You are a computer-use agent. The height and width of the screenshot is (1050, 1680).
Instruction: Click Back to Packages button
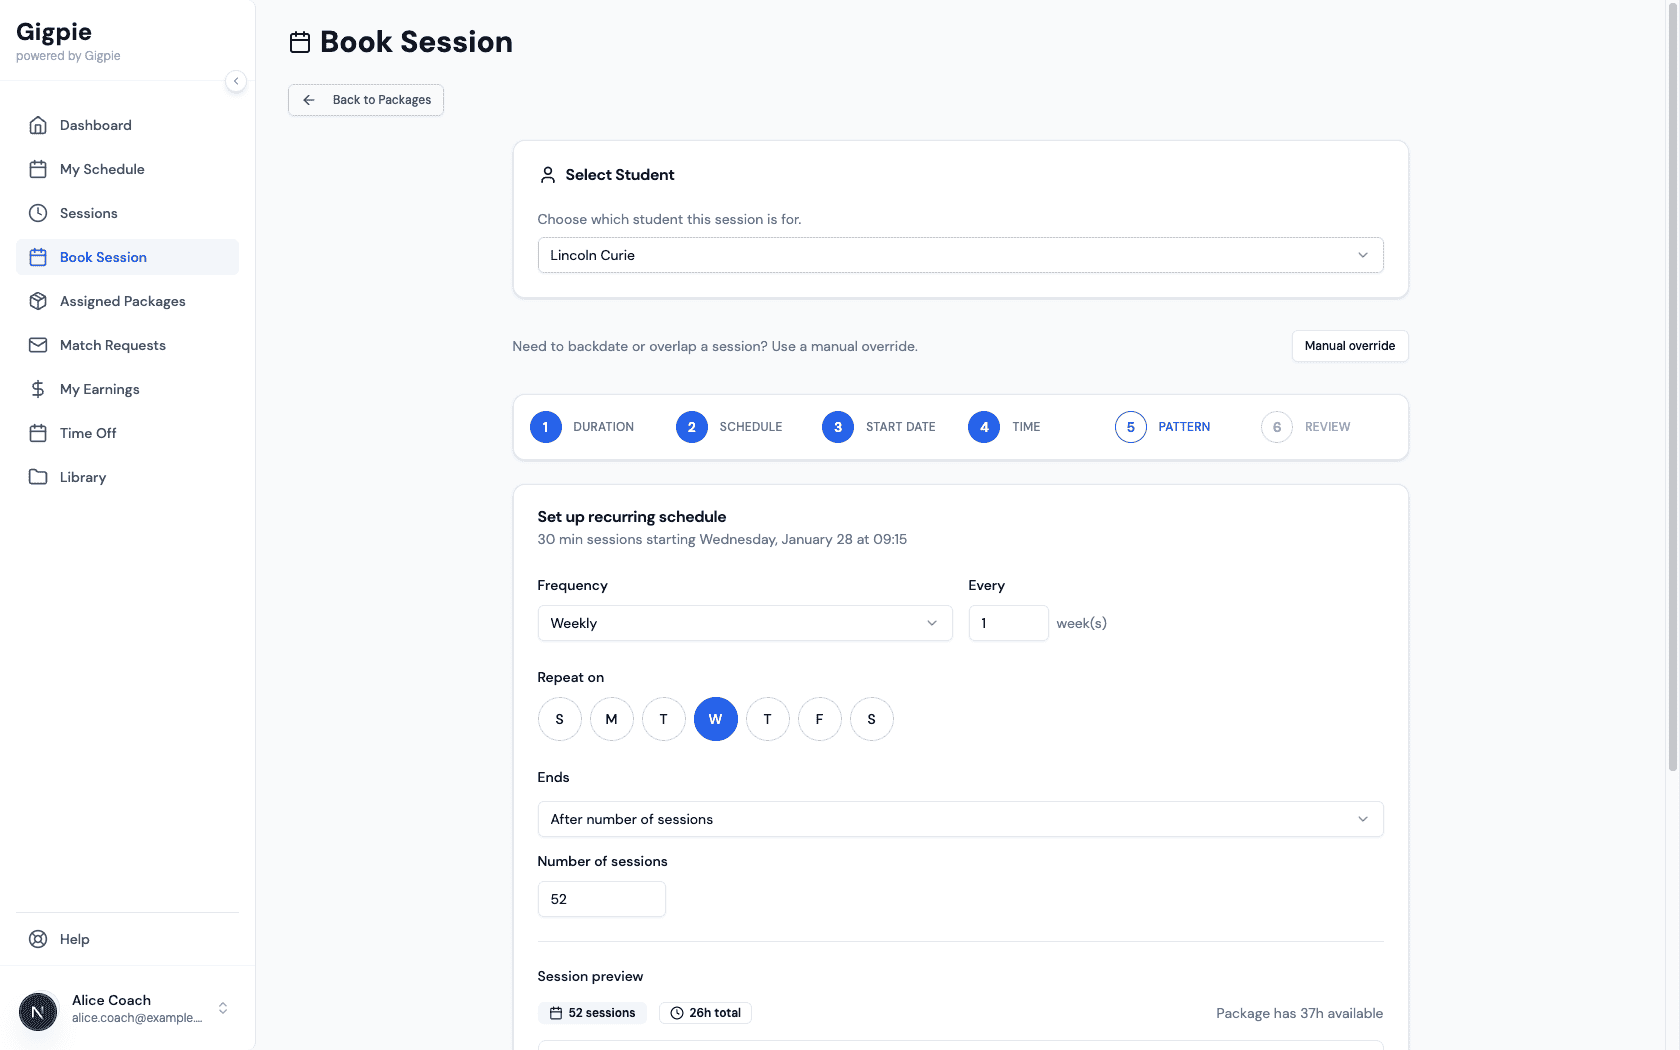click(x=366, y=100)
